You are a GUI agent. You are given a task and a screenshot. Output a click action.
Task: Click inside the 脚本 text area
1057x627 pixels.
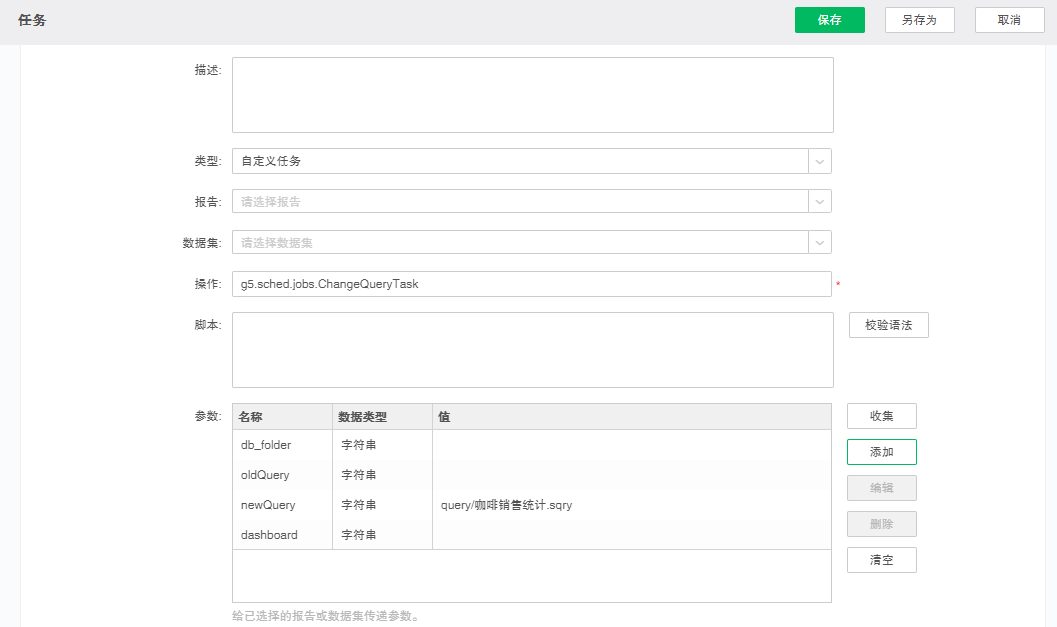pyautogui.click(x=532, y=350)
